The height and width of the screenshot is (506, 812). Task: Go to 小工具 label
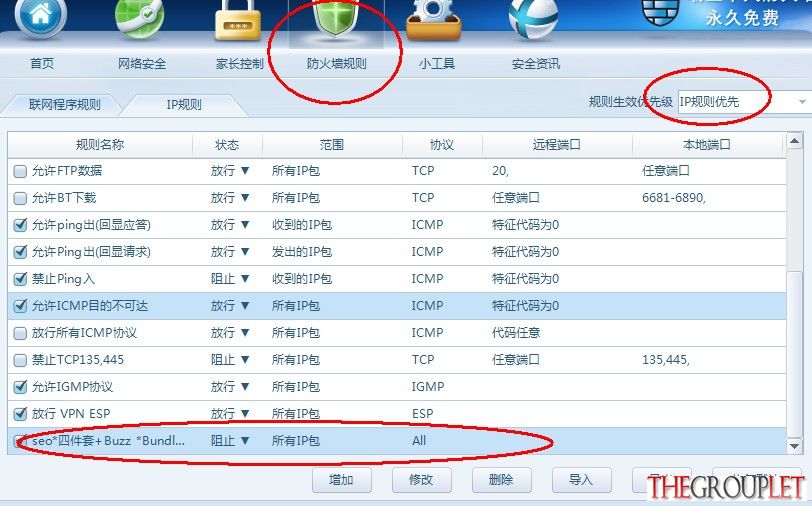tap(437, 64)
